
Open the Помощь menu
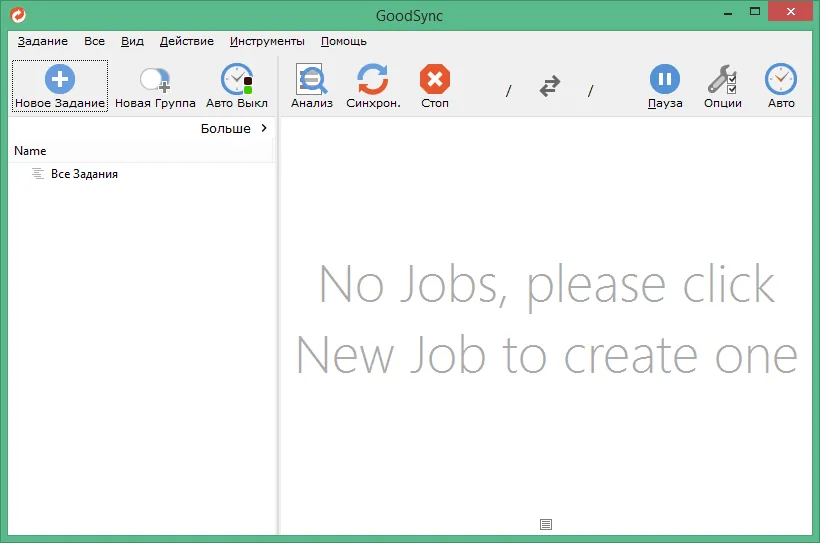[344, 41]
